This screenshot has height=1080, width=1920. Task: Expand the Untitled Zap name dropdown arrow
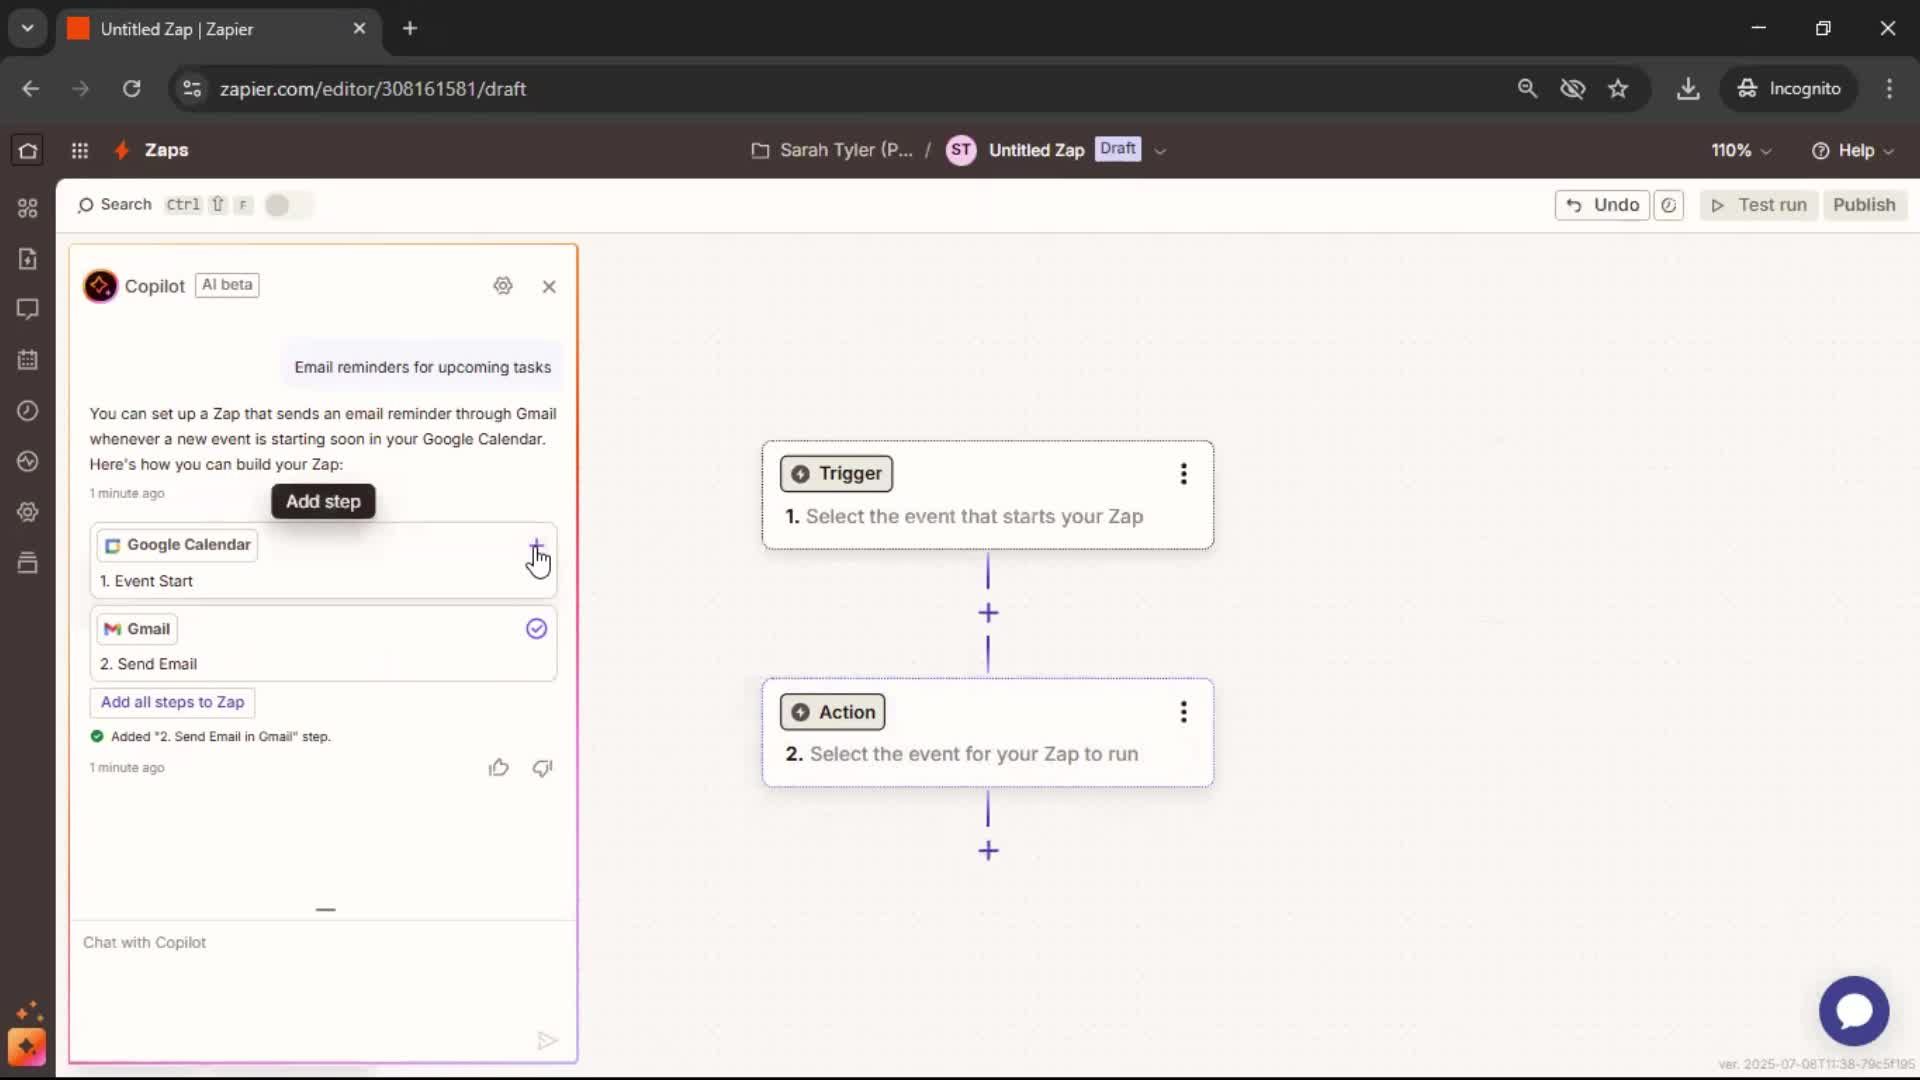coord(1160,151)
